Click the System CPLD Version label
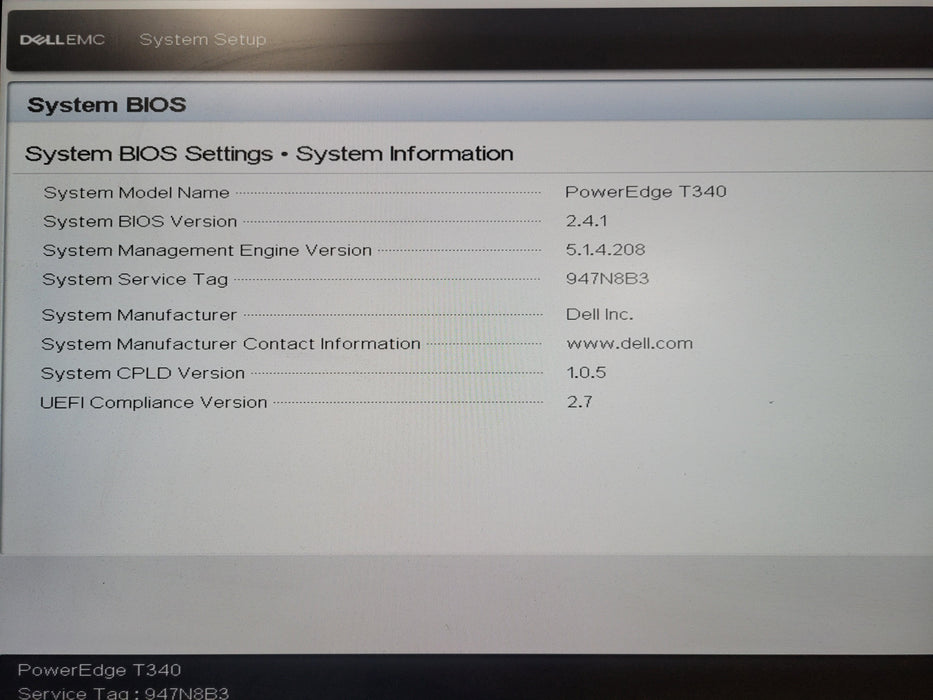The width and height of the screenshot is (933, 700). point(143,373)
